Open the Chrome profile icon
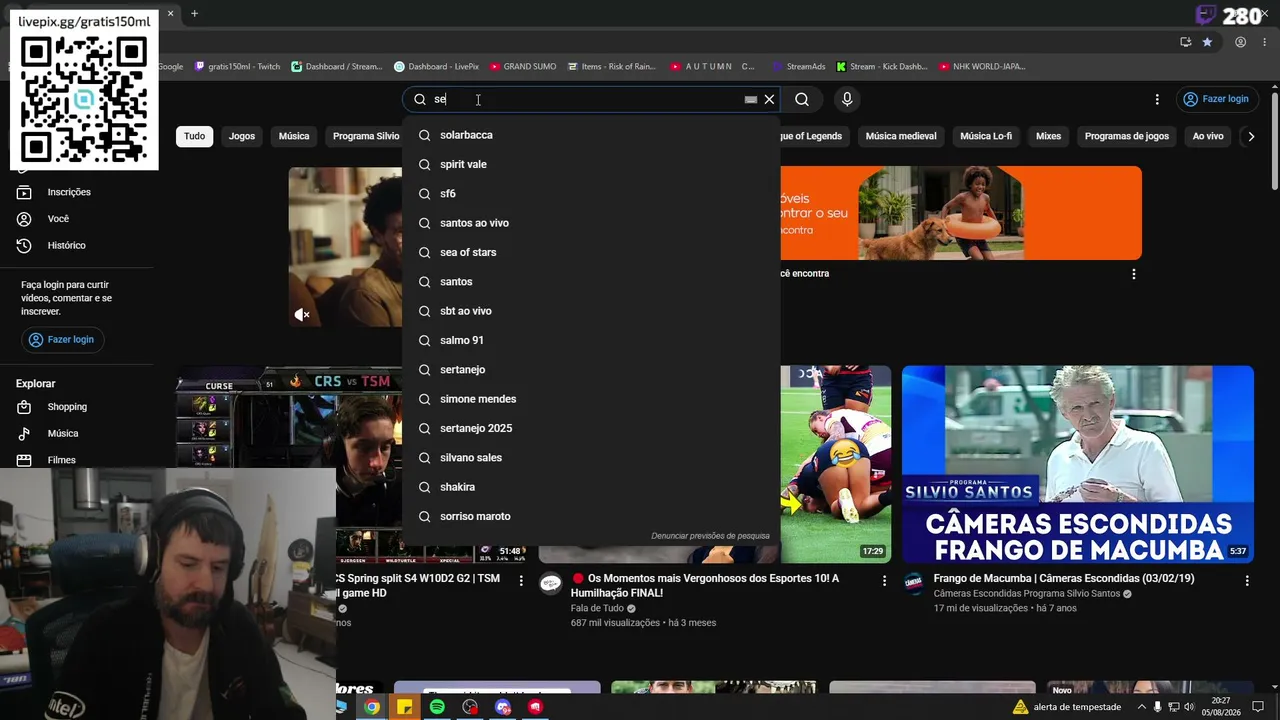The height and width of the screenshot is (720, 1280). click(x=1240, y=42)
